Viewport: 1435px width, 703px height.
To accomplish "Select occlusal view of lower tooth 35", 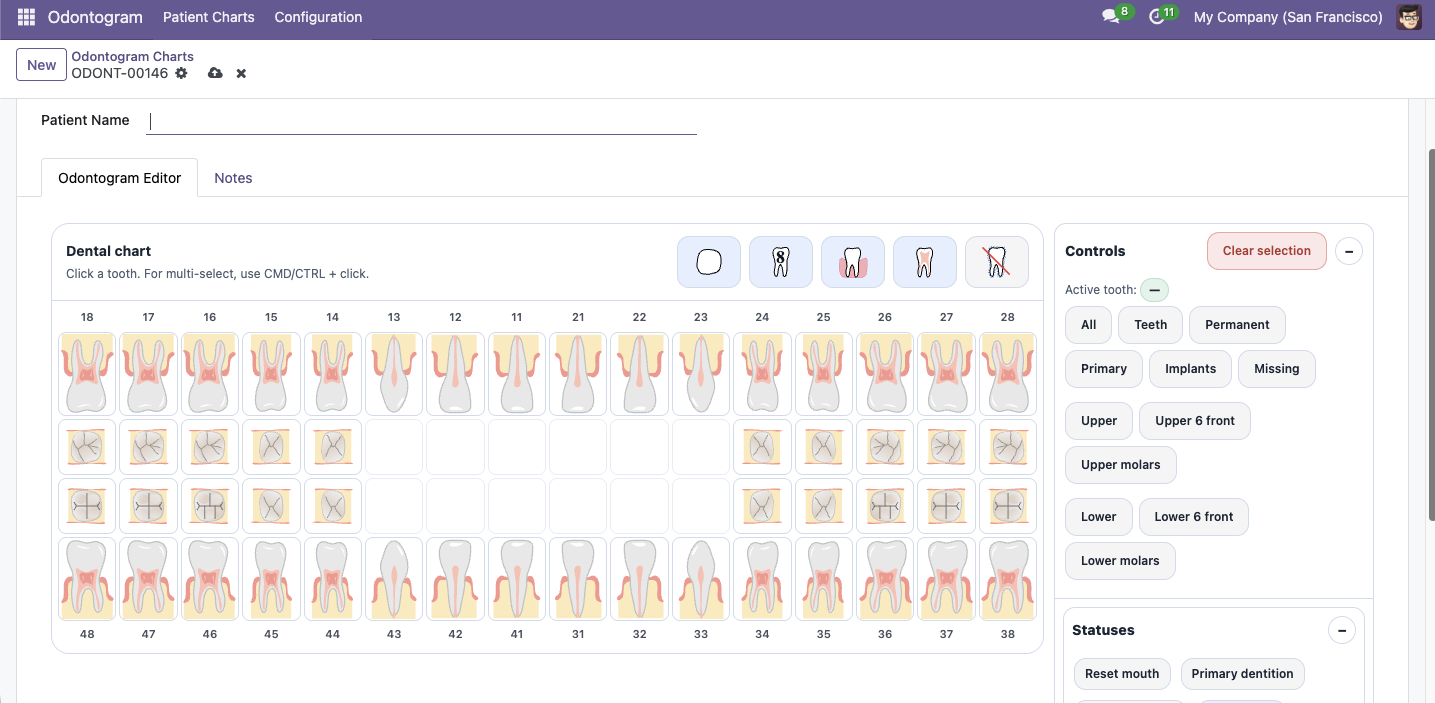I will (824, 506).
